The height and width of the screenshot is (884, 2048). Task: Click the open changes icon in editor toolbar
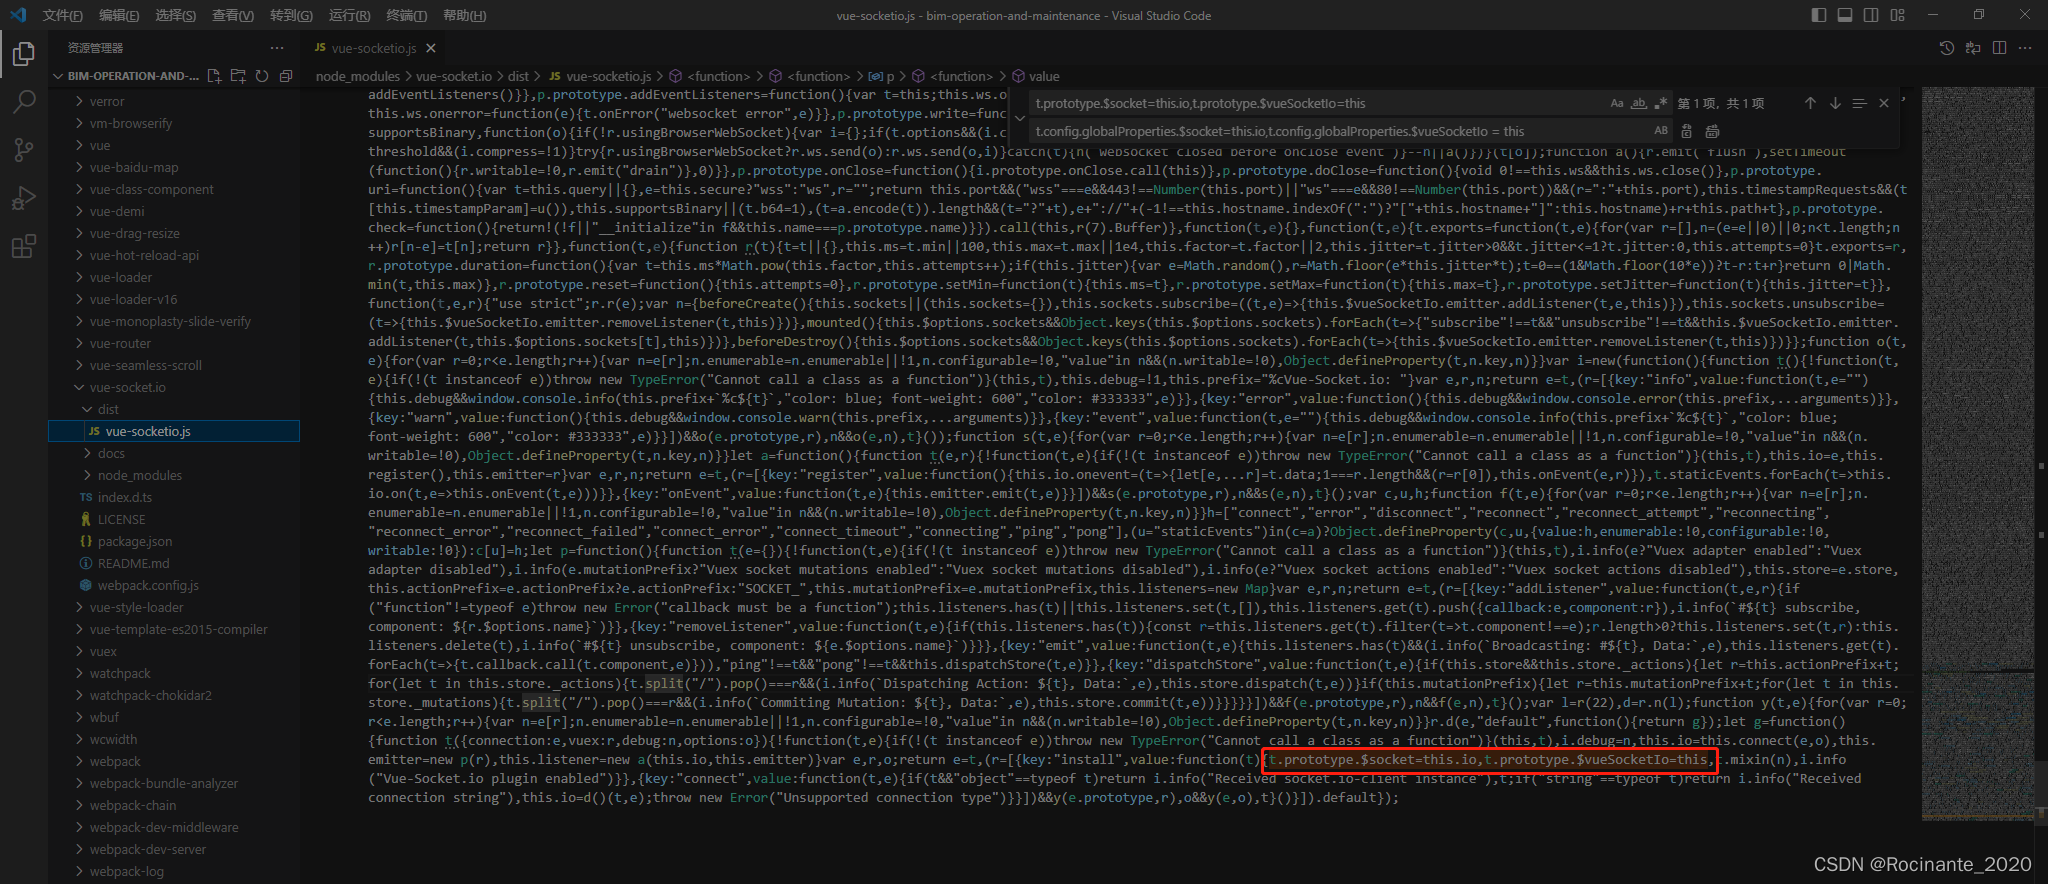1973,48
